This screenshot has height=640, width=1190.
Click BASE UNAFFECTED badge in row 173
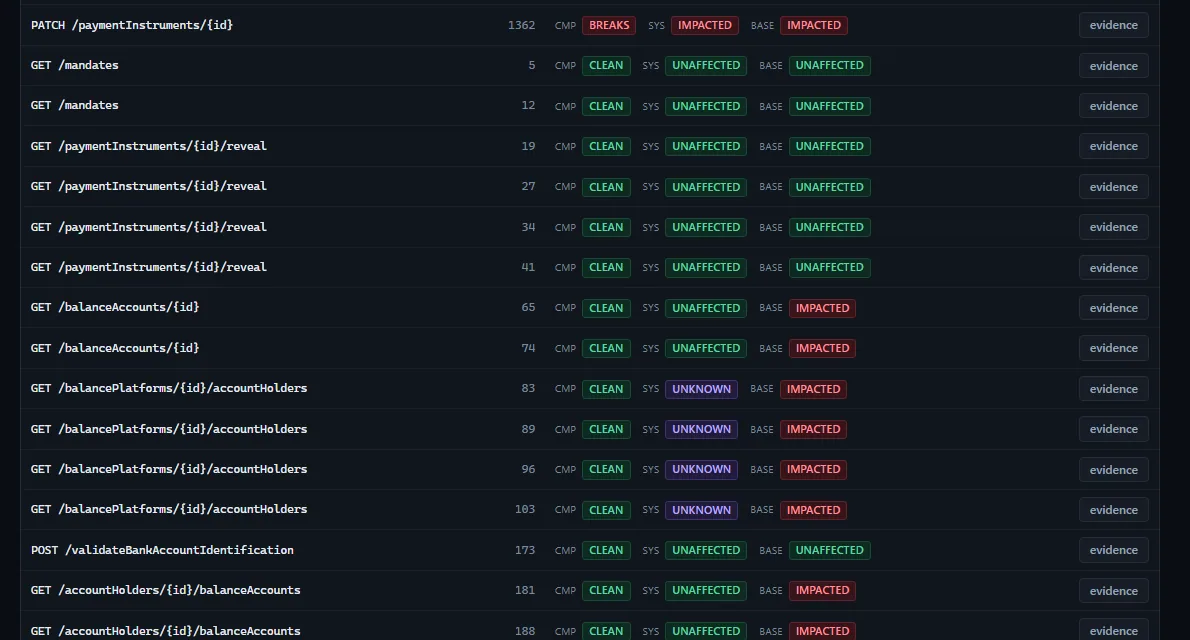coord(830,550)
